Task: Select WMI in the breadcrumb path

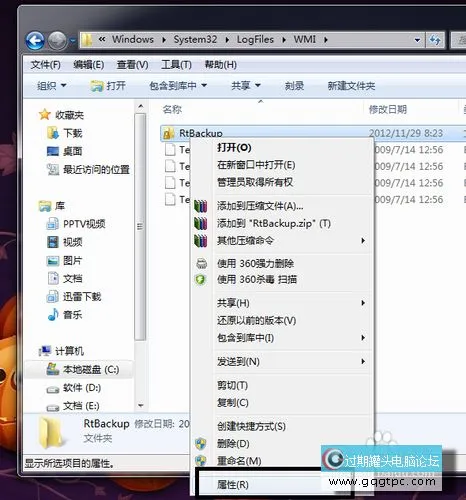Action: coord(304,39)
